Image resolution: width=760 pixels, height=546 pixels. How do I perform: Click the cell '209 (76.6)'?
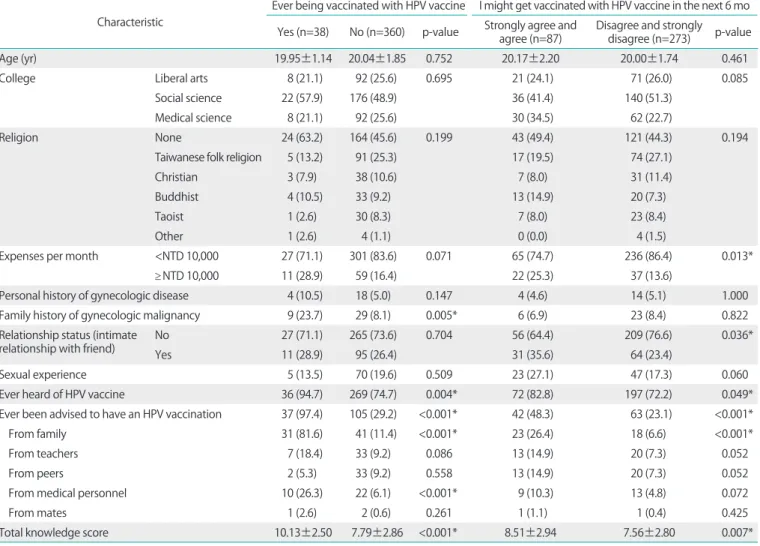click(649, 335)
